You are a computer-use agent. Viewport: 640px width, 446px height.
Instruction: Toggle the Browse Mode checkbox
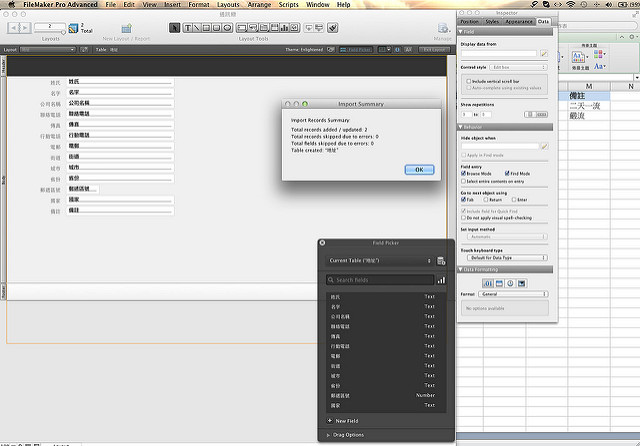(464, 173)
